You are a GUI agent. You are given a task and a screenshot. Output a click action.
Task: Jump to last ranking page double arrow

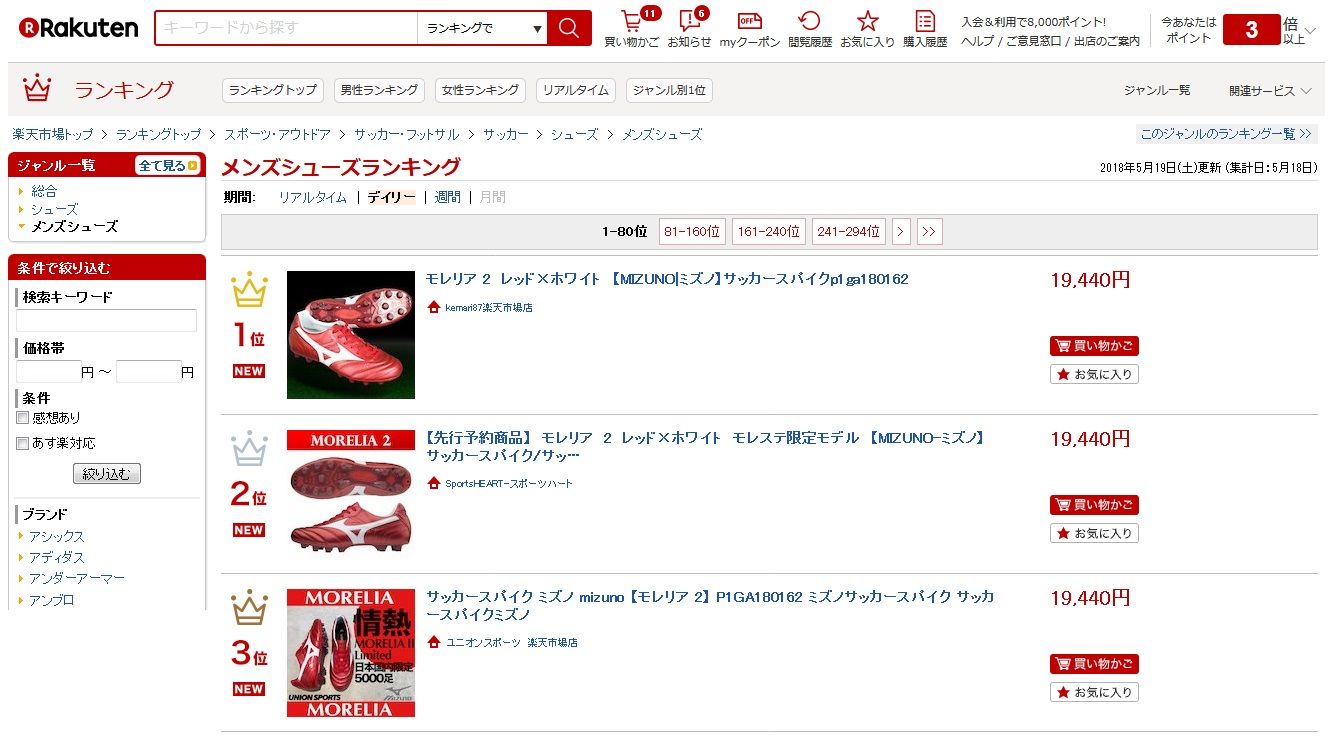click(930, 232)
